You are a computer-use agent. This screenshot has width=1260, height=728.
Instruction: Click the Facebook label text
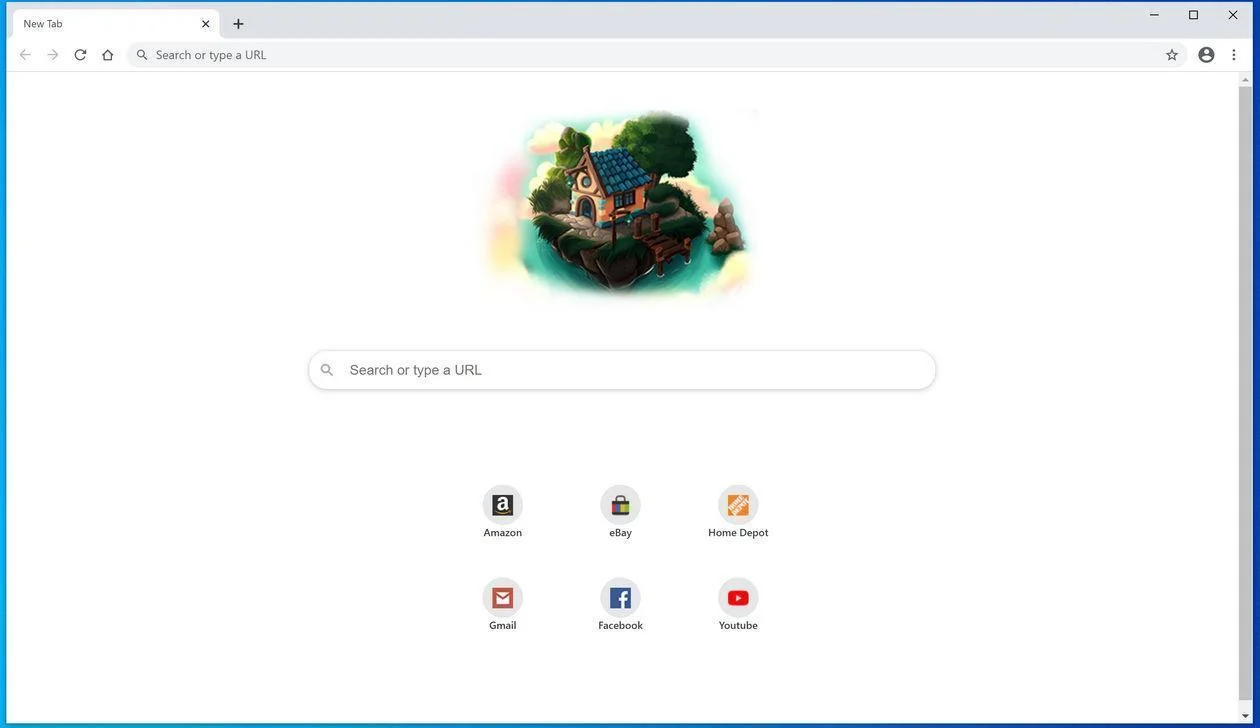click(620, 626)
